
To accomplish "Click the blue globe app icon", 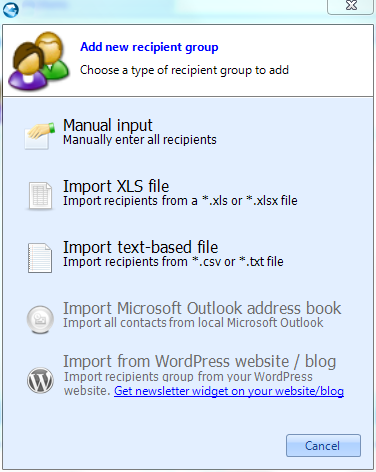I will (11, 9).
